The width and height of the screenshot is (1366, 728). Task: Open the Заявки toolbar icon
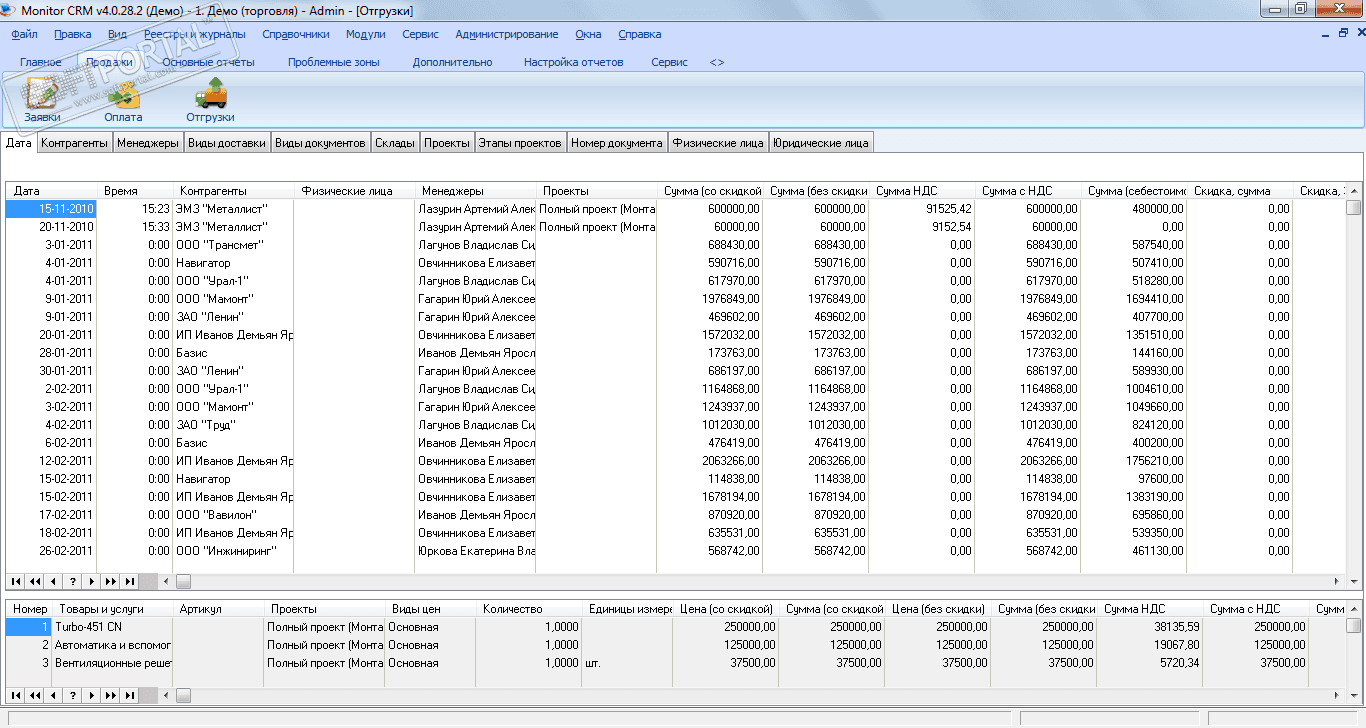click(42, 101)
